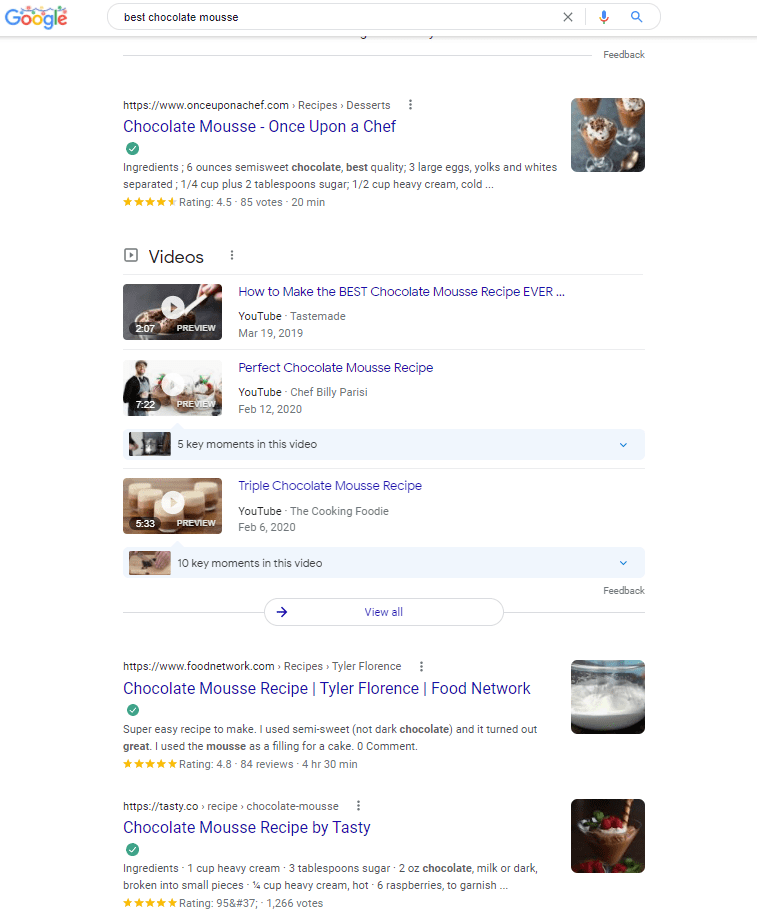The width and height of the screenshot is (757, 924).
Task: Click tasty.co recipe breadcrumb URL
Action: pyautogui.click(x=231, y=806)
